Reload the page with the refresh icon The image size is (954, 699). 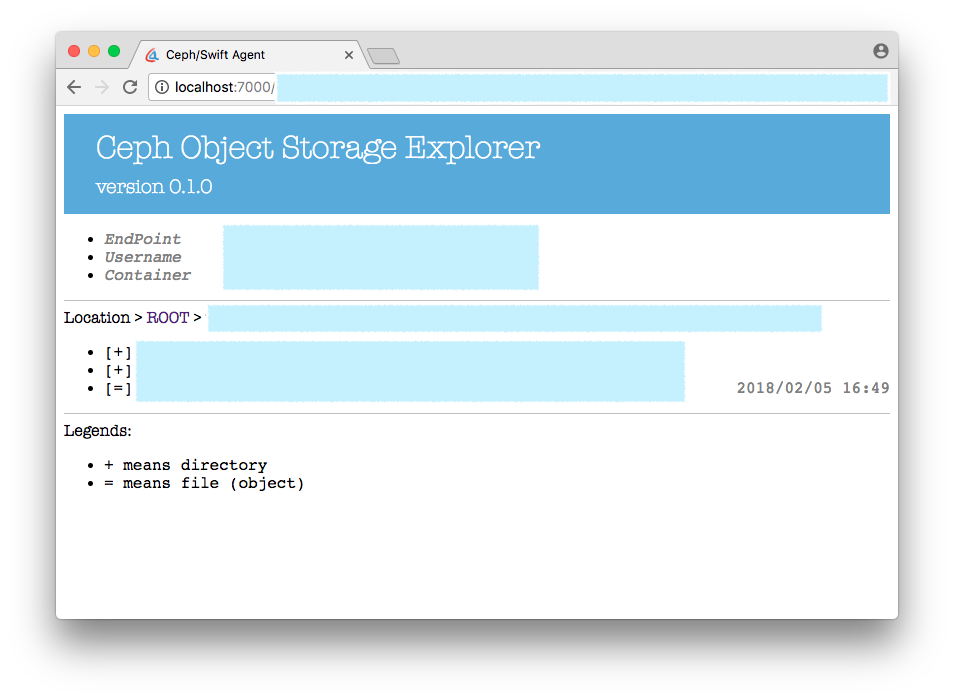130,87
